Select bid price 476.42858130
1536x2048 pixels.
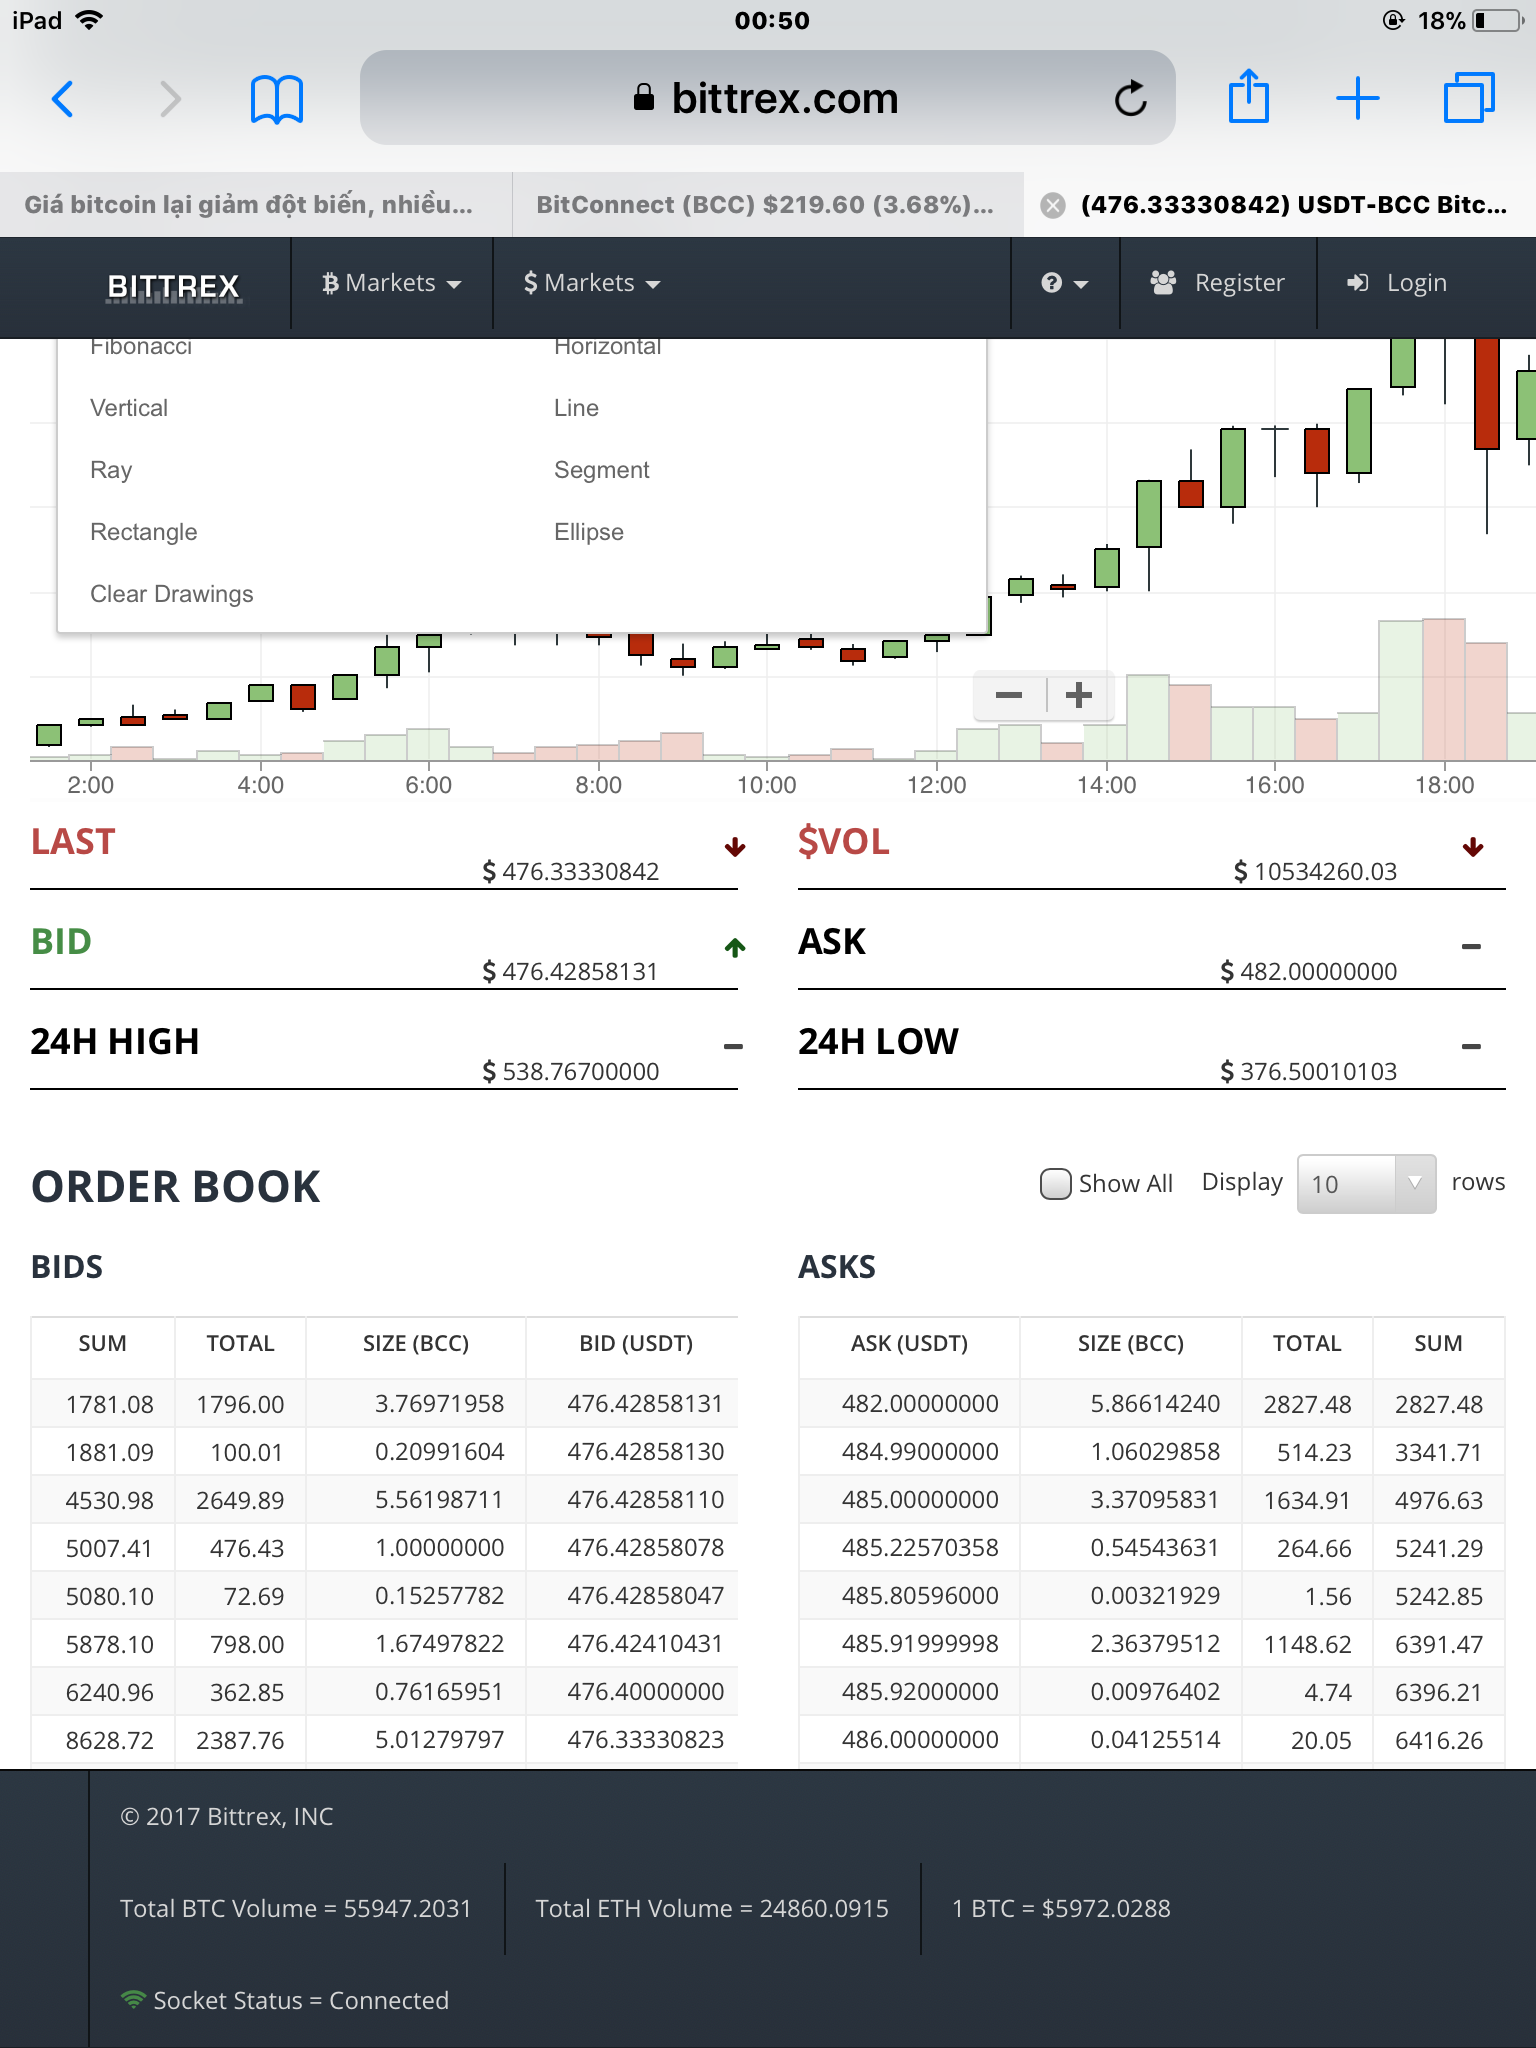[x=645, y=1452]
